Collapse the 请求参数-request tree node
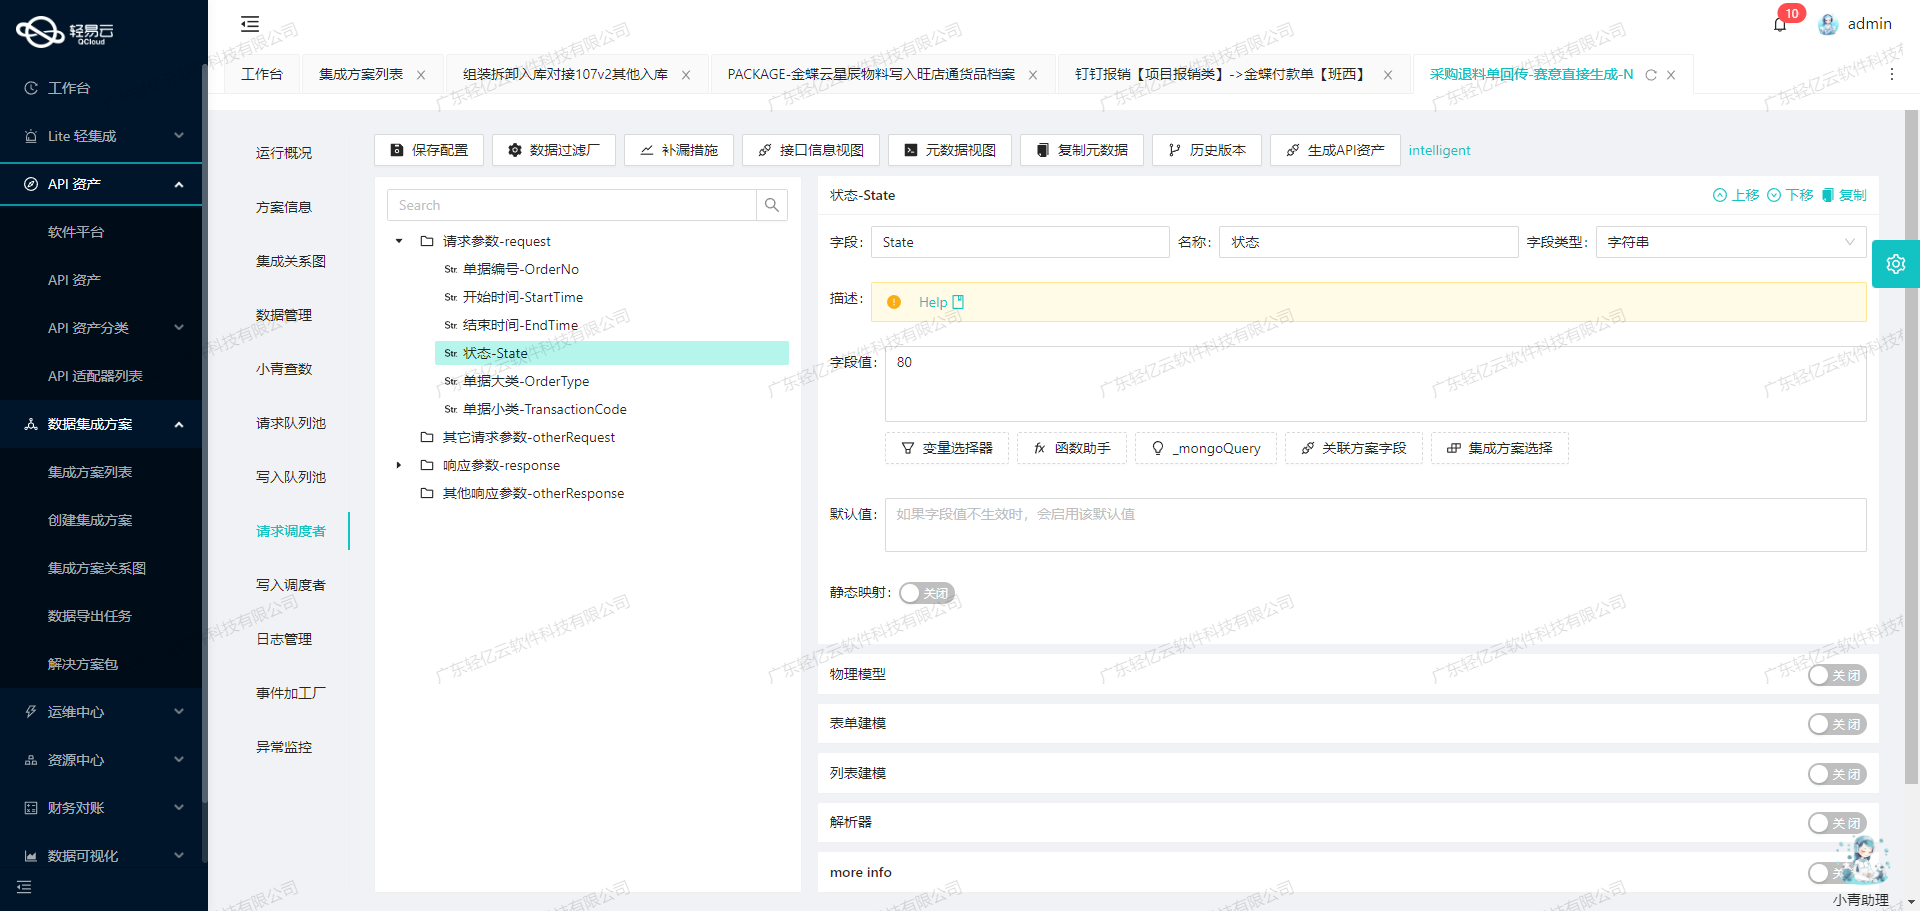 (x=399, y=241)
